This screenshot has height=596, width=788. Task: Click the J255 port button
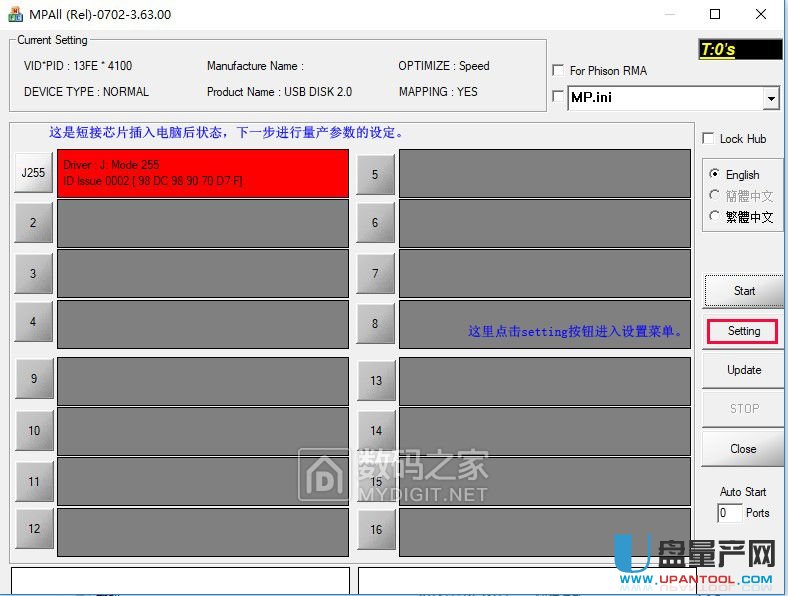point(33,173)
